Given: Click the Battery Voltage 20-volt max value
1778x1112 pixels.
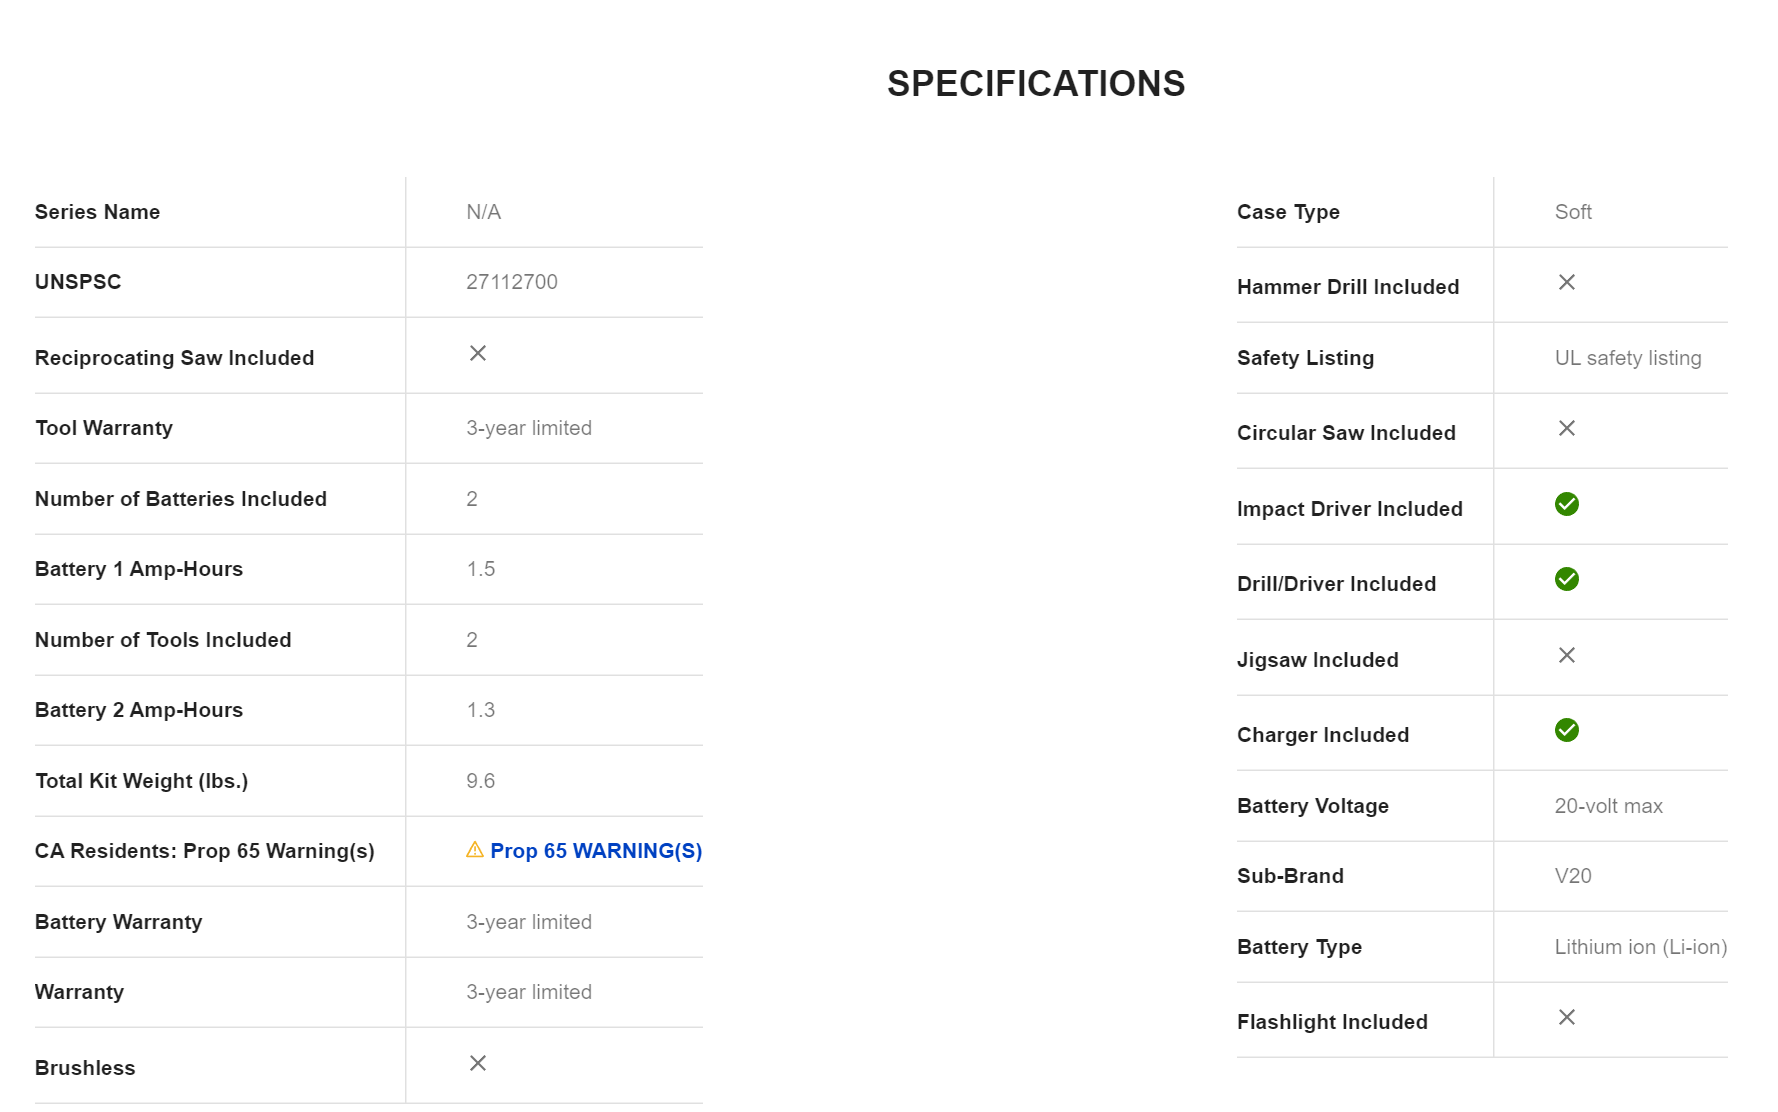Looking at the screenshot, I should [x=1608, y=806].
